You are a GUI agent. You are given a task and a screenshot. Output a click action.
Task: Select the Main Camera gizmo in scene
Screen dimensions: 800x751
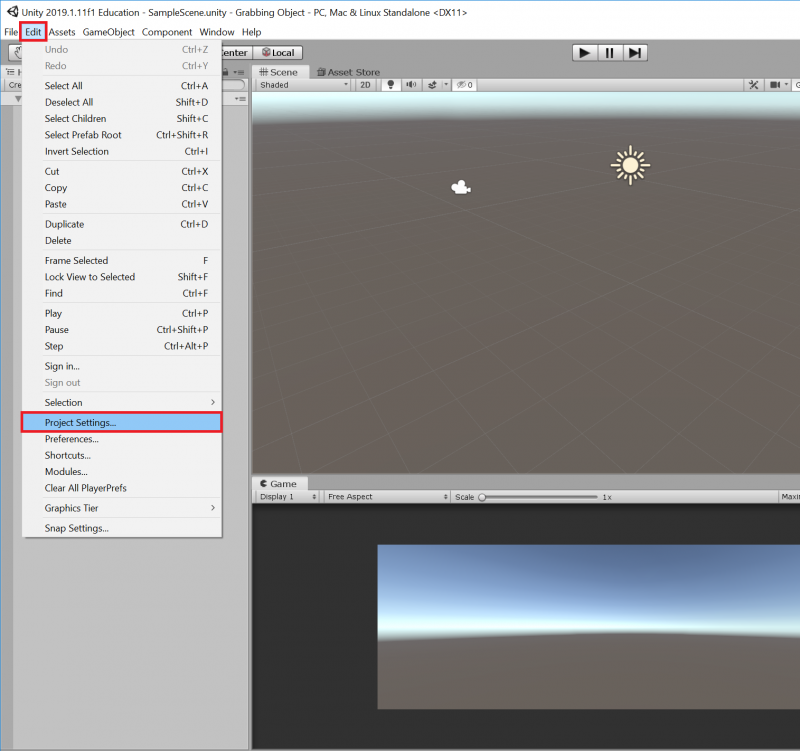(461, 187)
